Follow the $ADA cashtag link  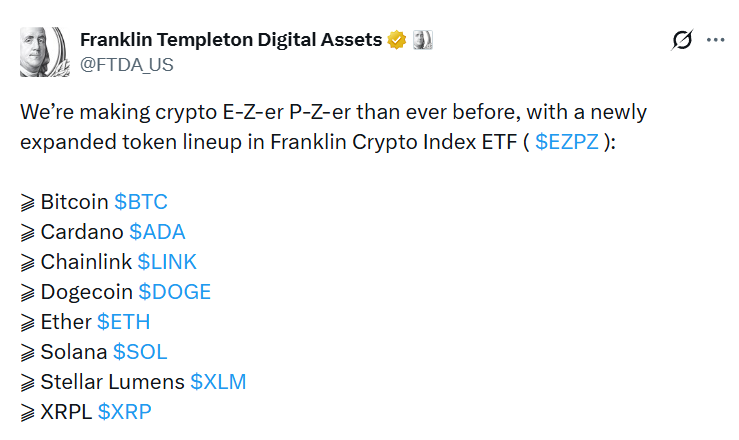click(157, 232)
